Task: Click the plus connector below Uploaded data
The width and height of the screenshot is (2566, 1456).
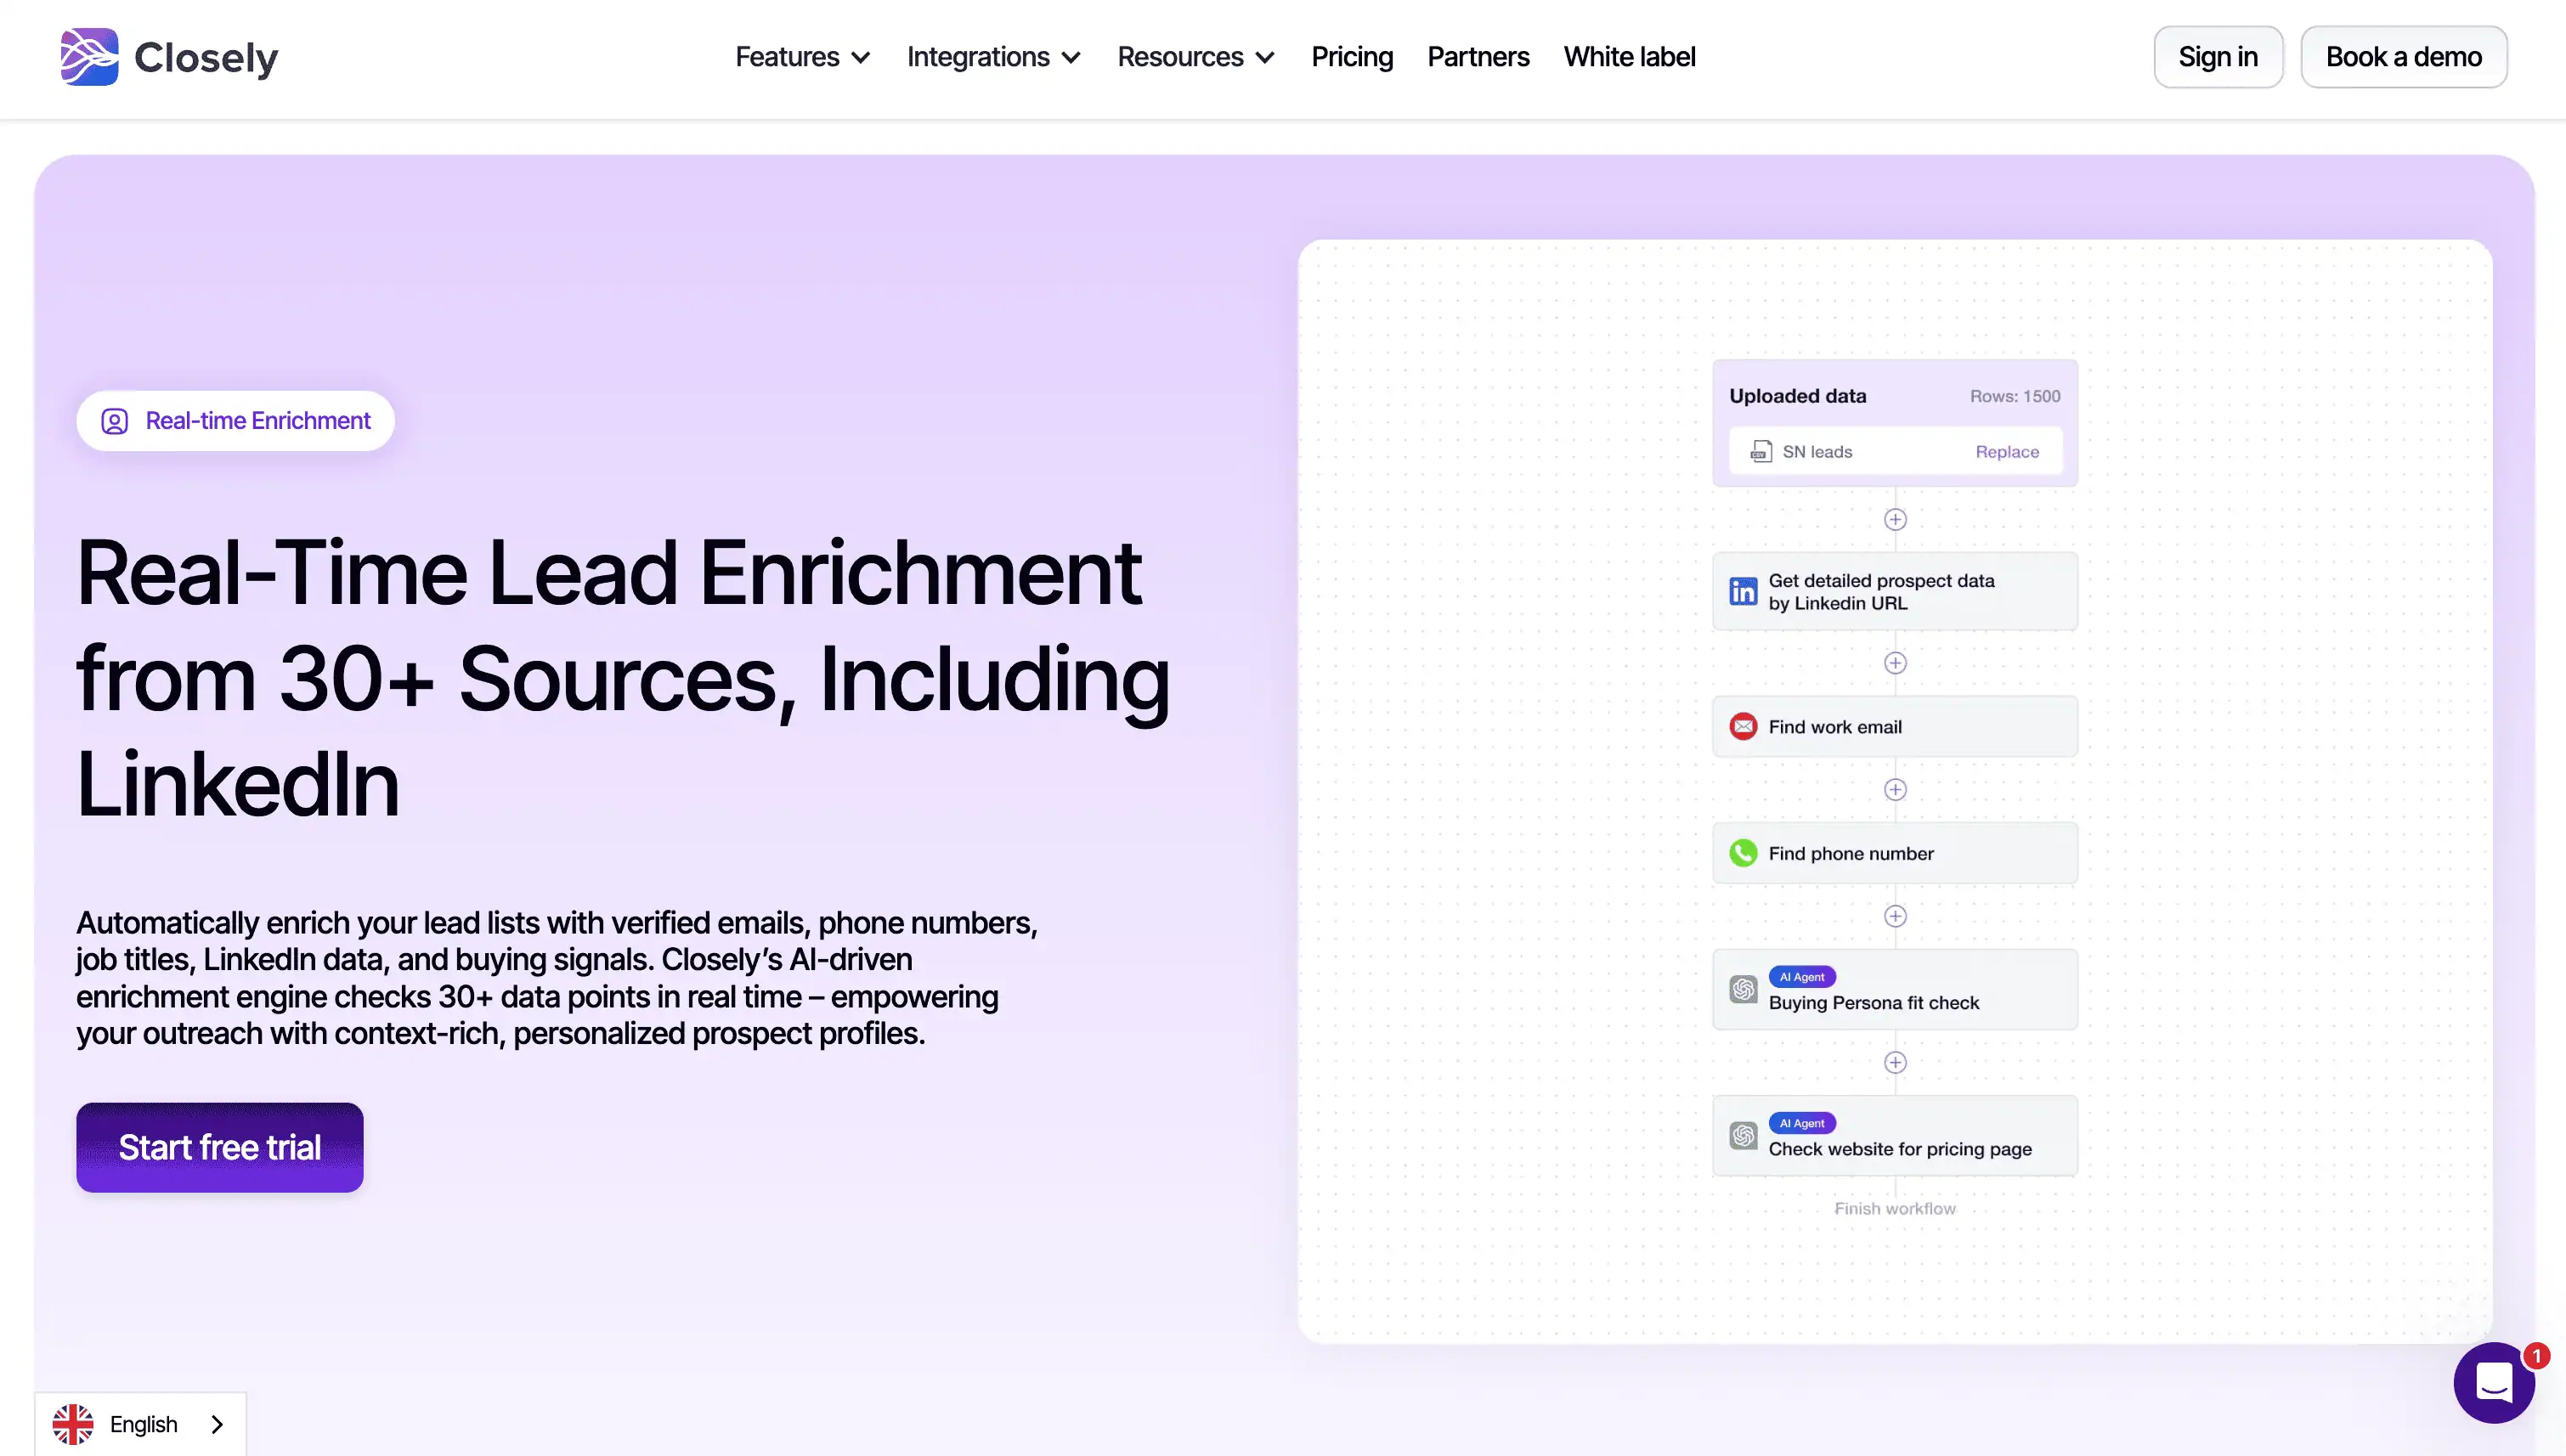Action: [1895, 519]
